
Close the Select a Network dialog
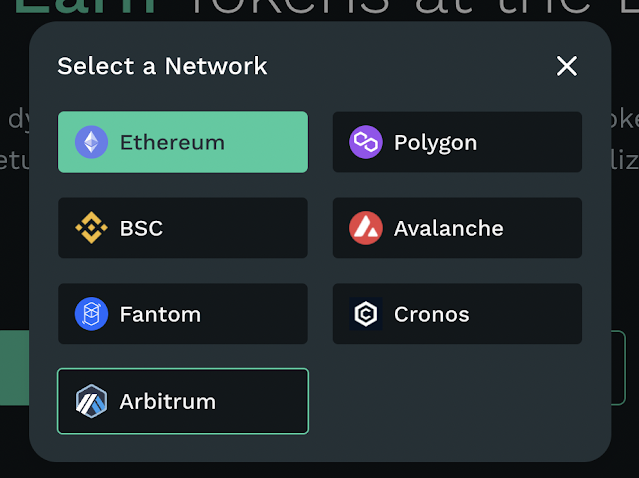tap(567, 66)
